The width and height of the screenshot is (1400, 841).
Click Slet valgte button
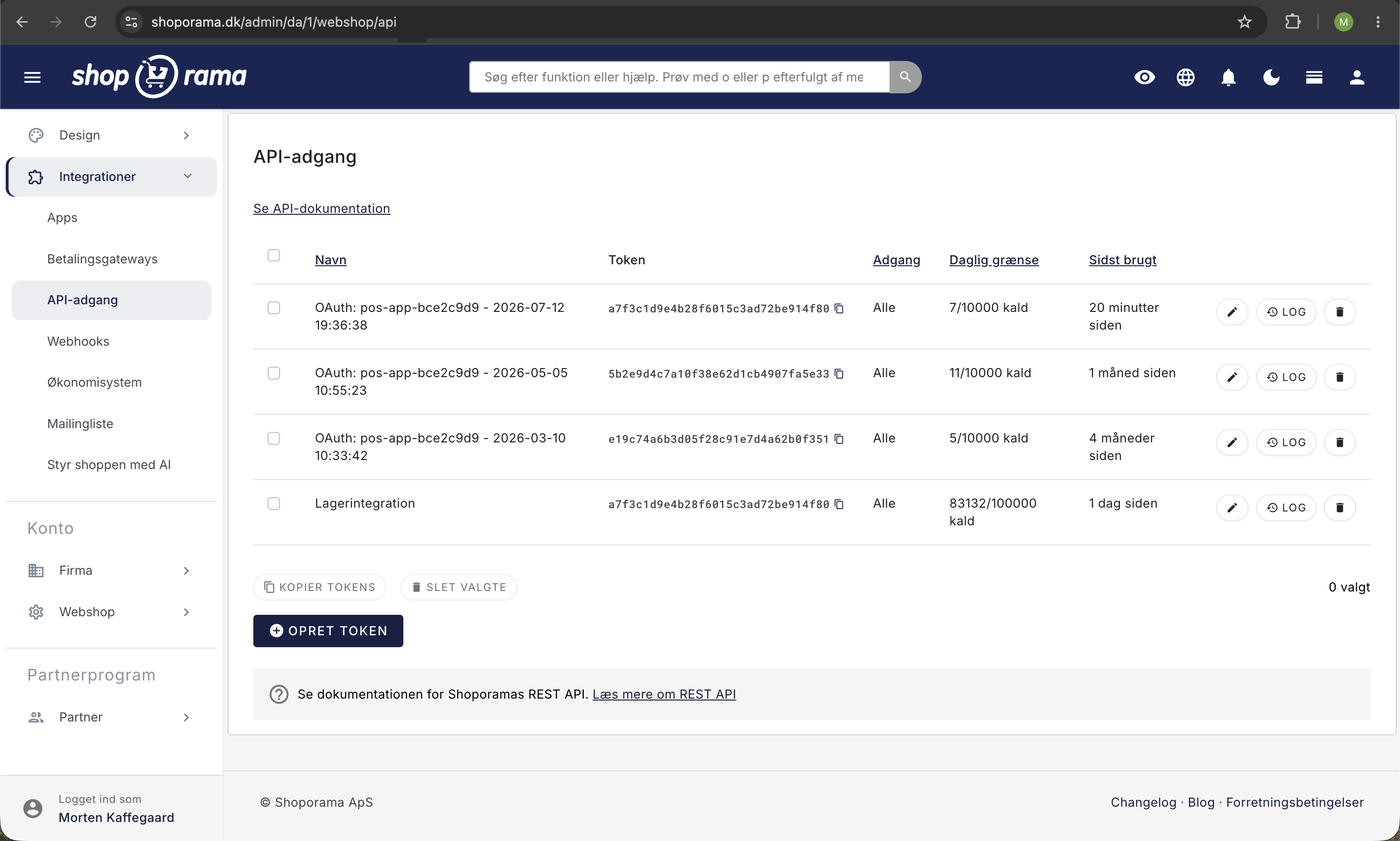(458, 587)
